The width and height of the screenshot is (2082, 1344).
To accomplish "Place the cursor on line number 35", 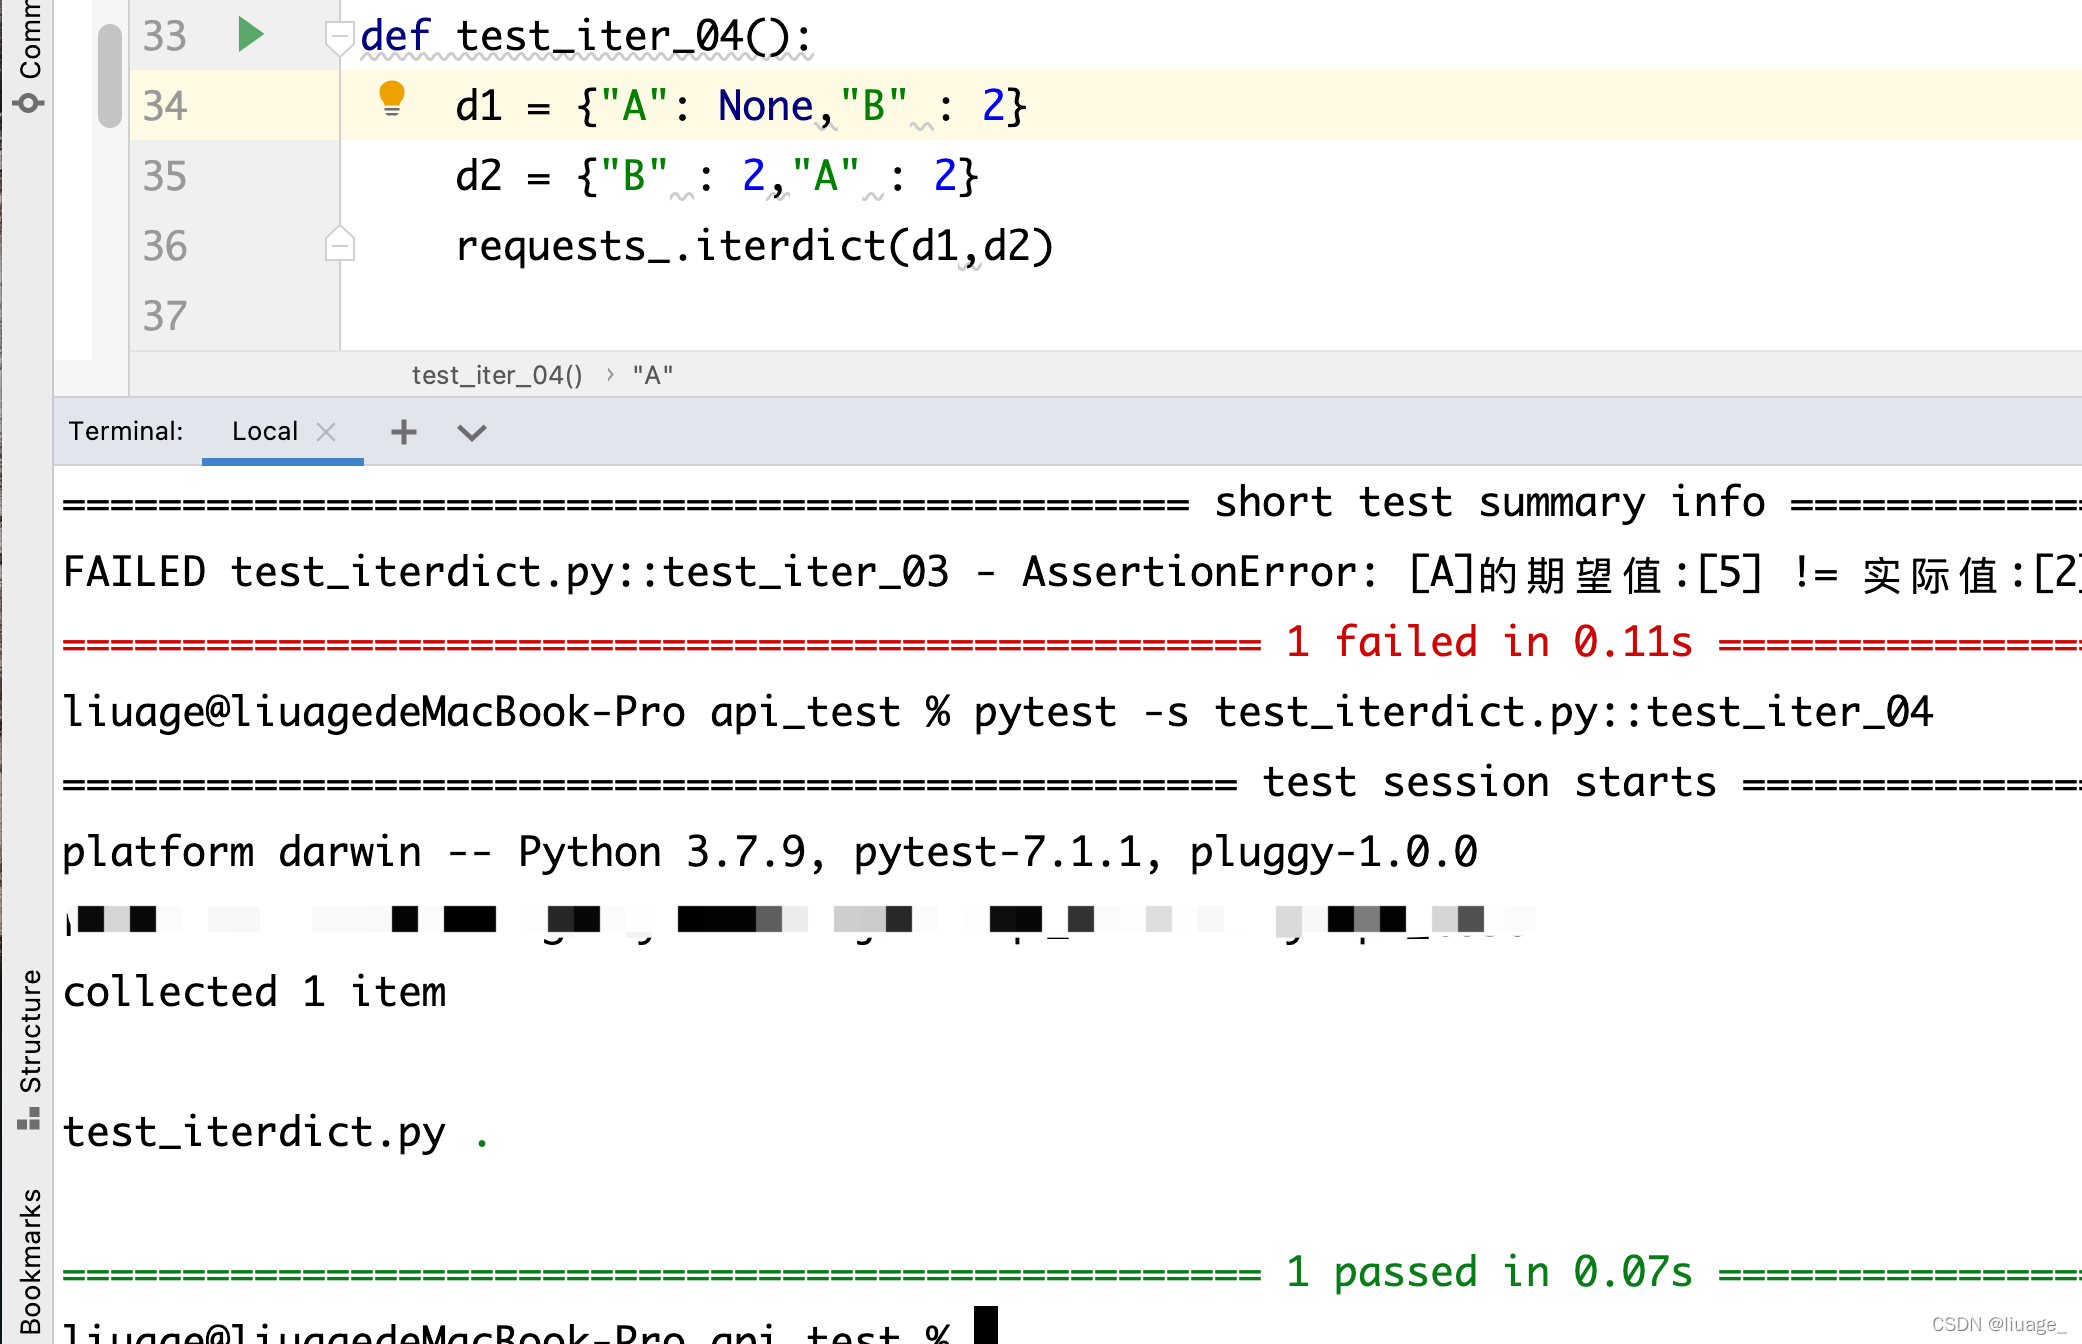I will 165,176.
